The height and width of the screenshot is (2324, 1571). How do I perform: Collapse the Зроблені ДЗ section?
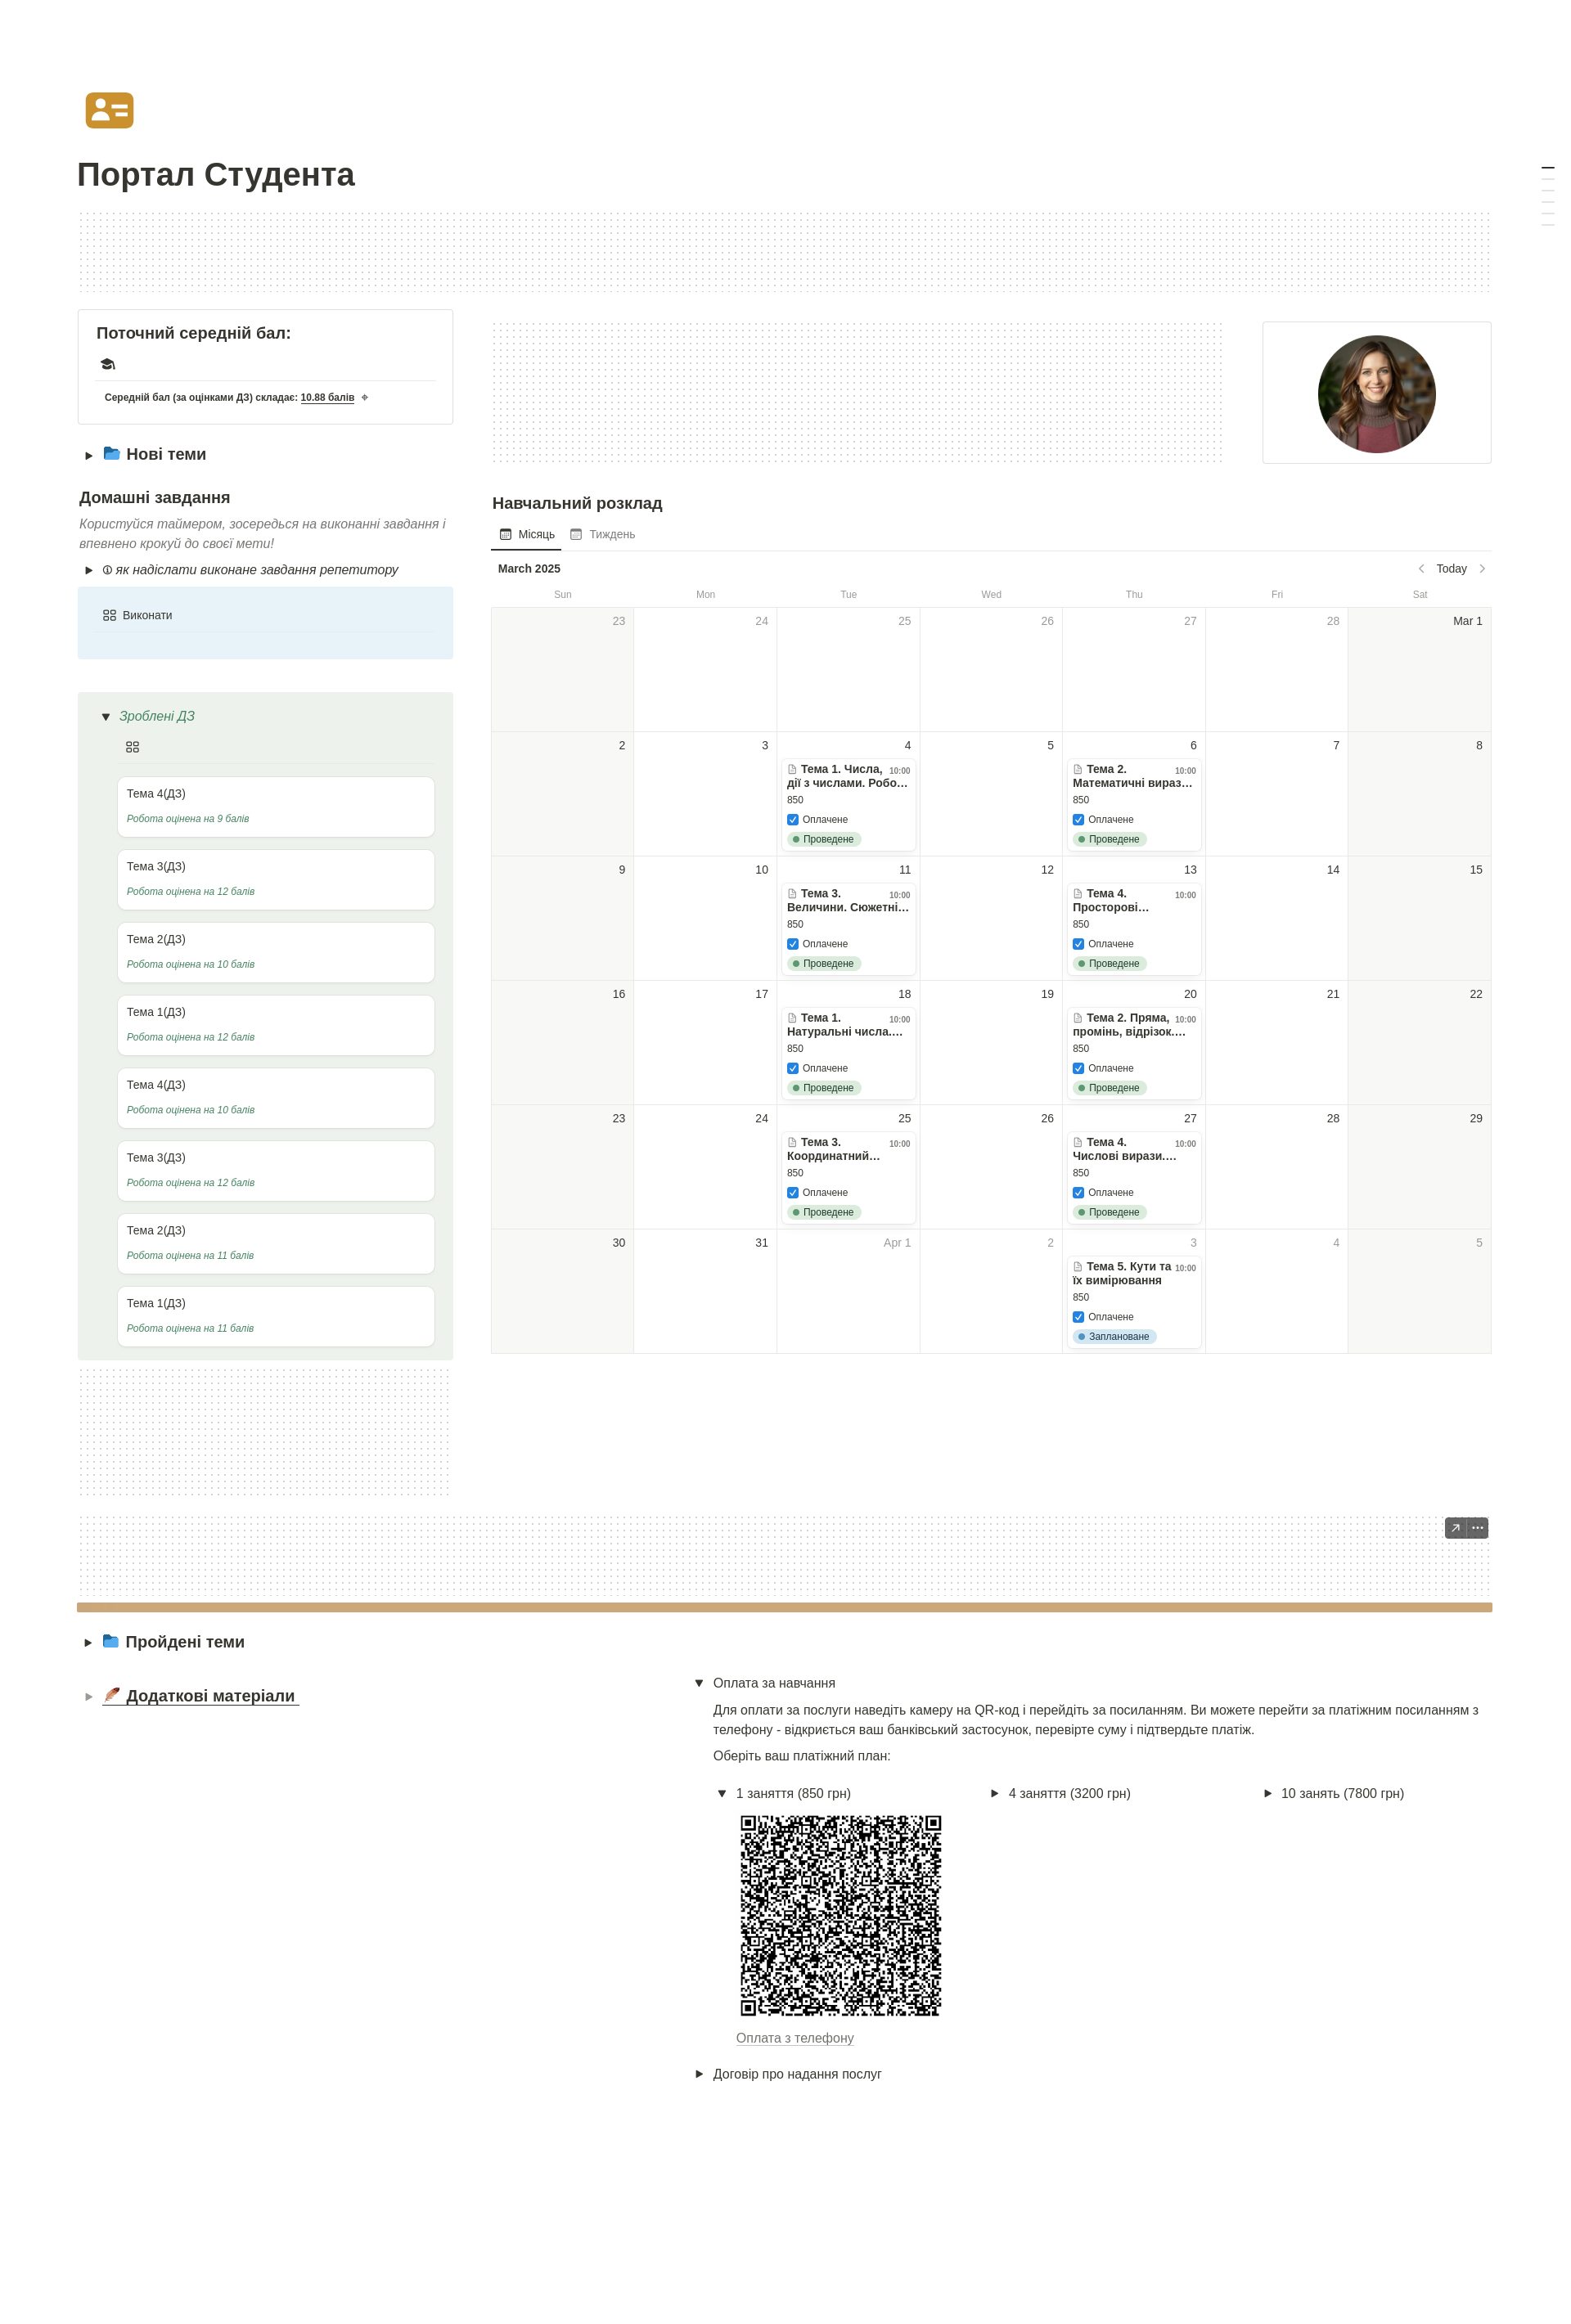[106, 717]
